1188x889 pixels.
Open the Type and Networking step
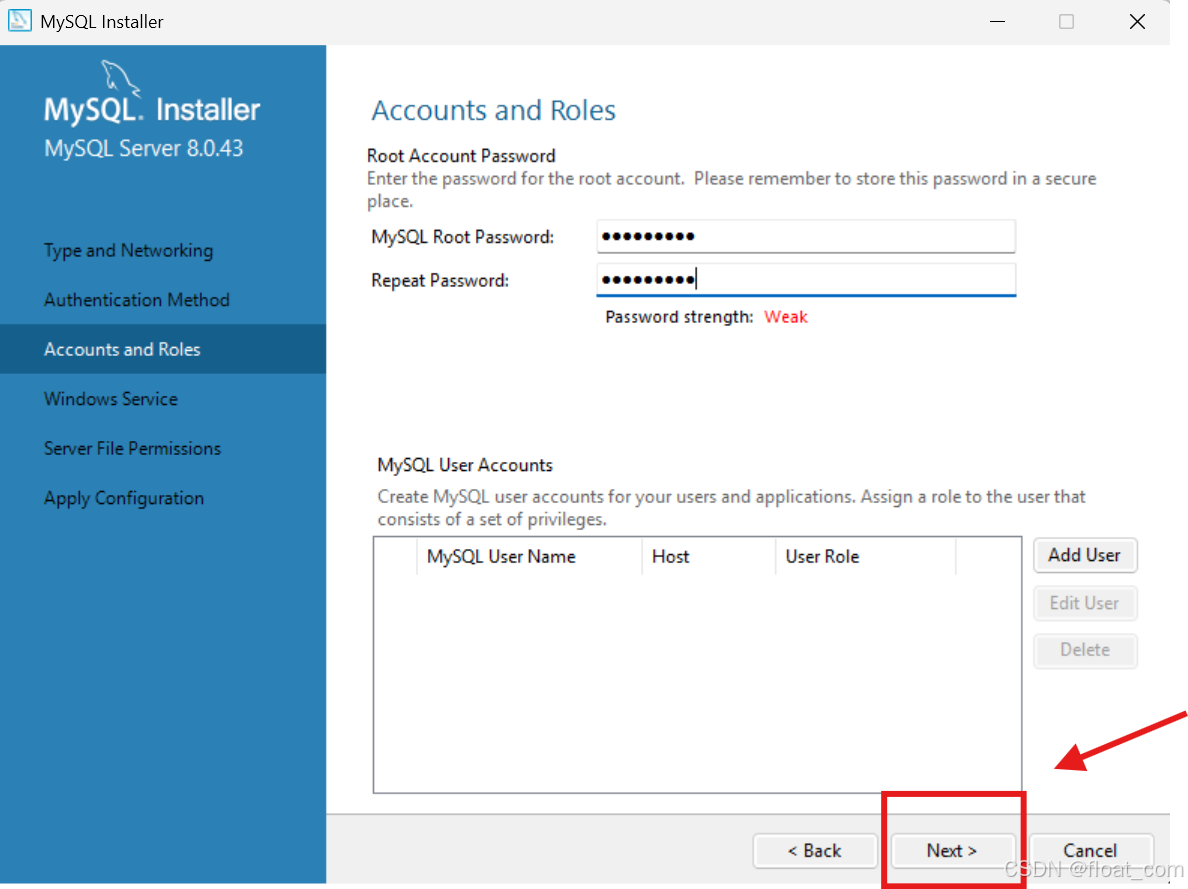click(128, 250)
